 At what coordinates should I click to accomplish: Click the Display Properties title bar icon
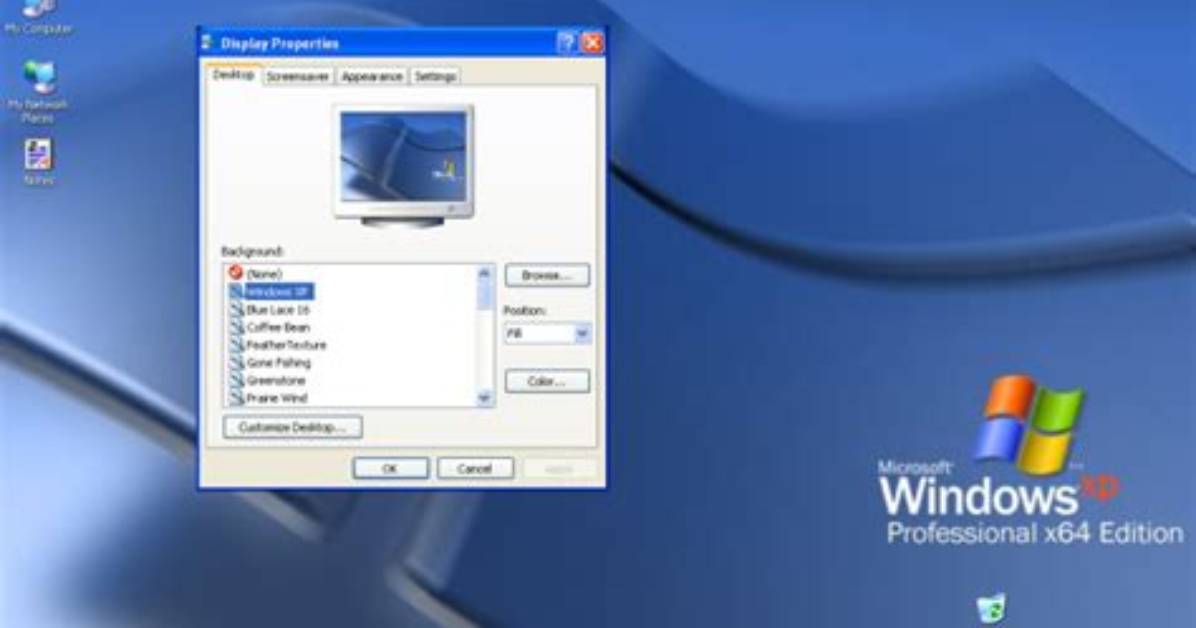click(207, 43)
